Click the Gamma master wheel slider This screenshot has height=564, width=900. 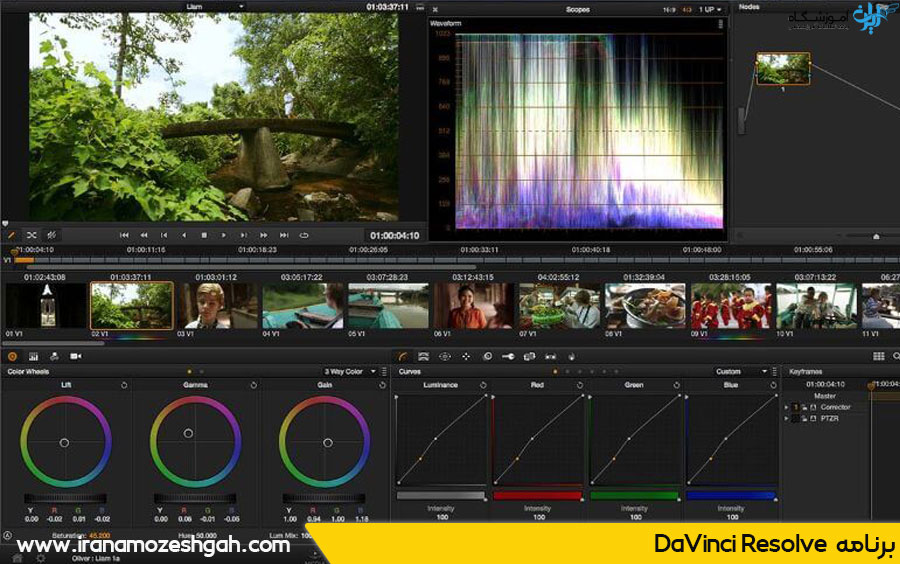tap(195, 498)
